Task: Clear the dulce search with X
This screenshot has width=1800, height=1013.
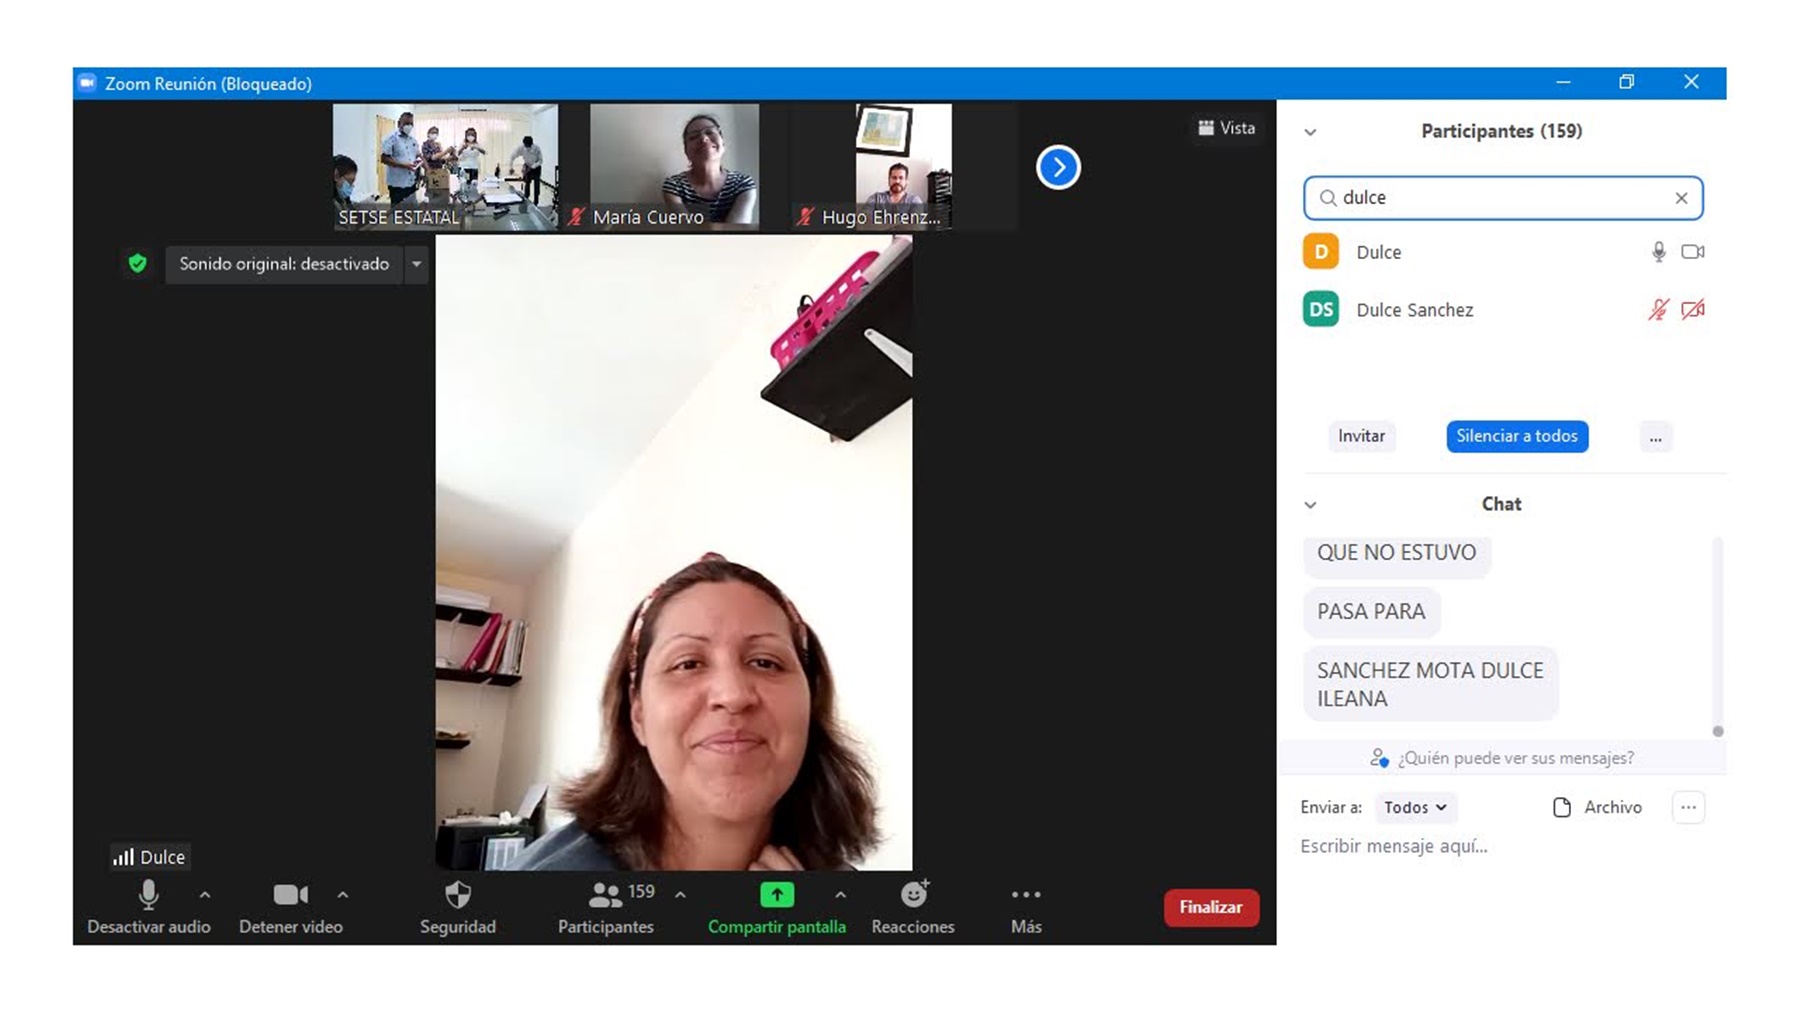Action: [x=1681, y=198]
